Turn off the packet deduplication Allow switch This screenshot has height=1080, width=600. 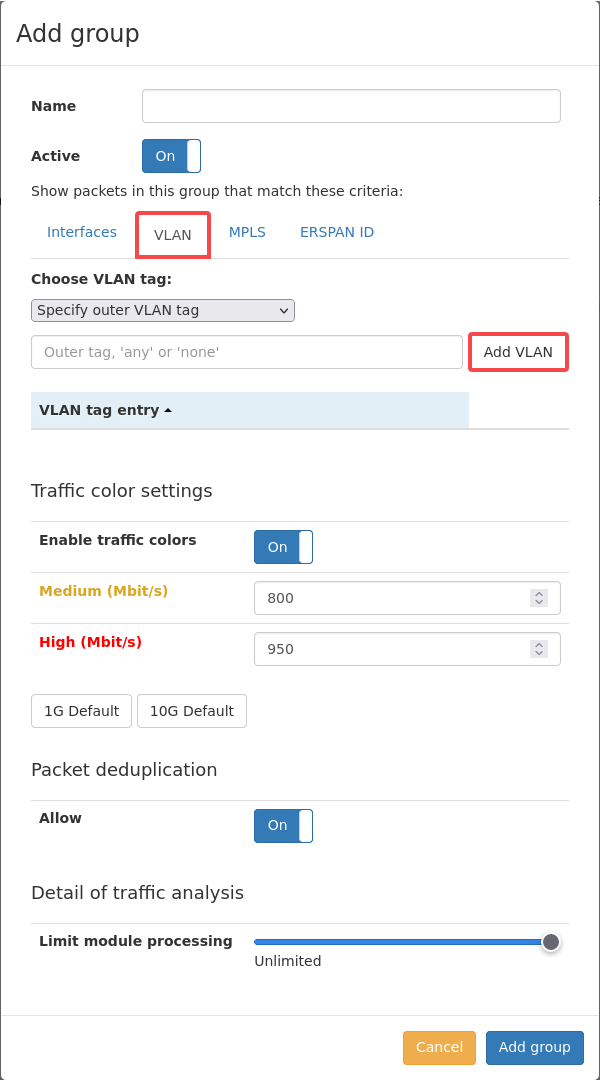coord(283,825)
